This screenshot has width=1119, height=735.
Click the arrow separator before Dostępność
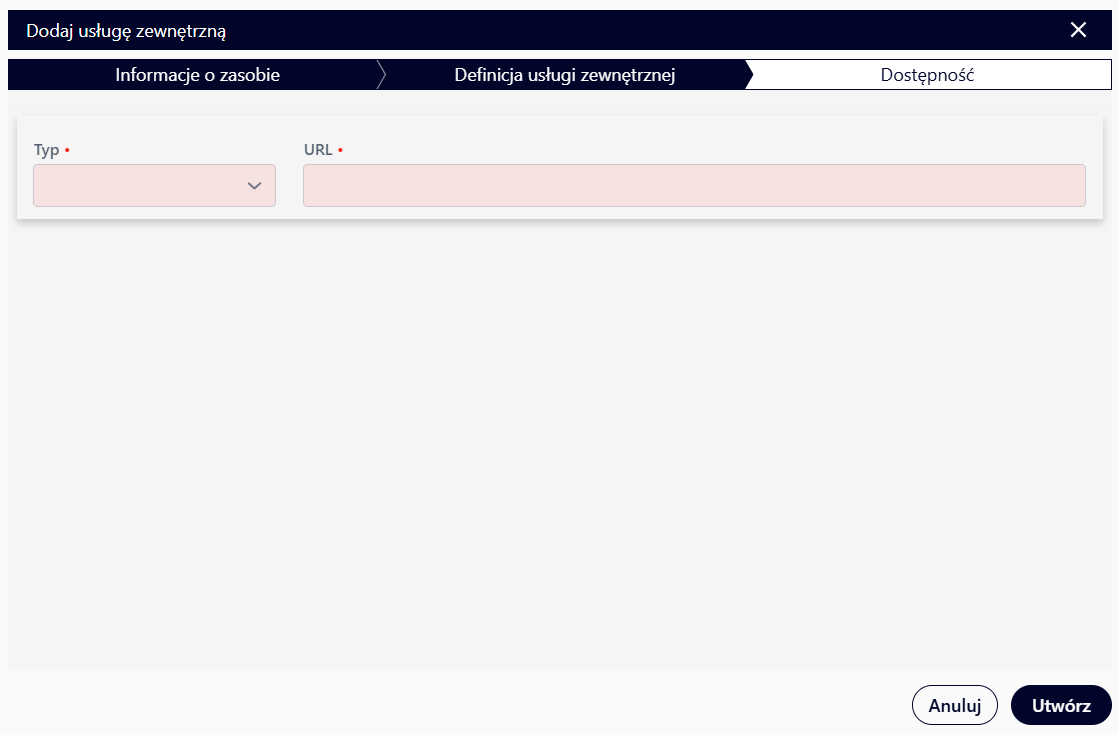tap(747, 75)
